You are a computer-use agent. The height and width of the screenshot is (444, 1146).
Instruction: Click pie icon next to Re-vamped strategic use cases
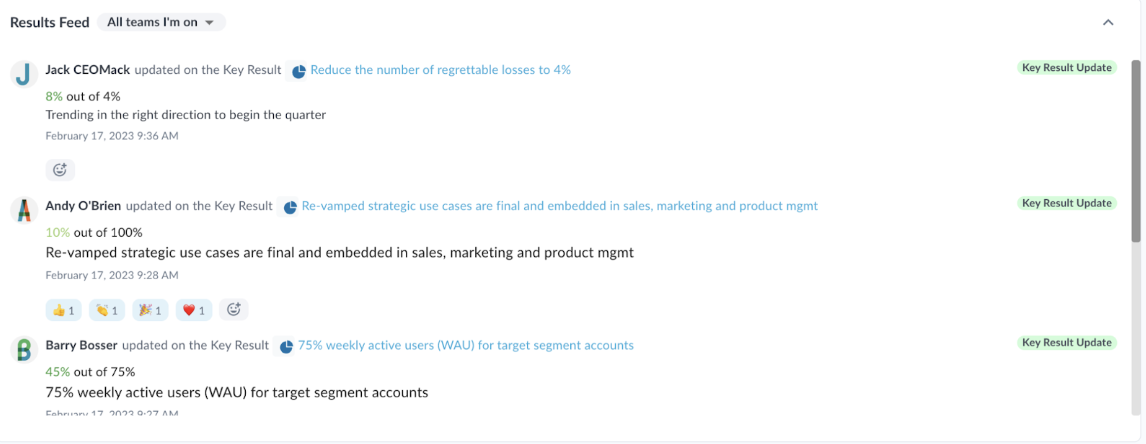(x=290, y=207)
